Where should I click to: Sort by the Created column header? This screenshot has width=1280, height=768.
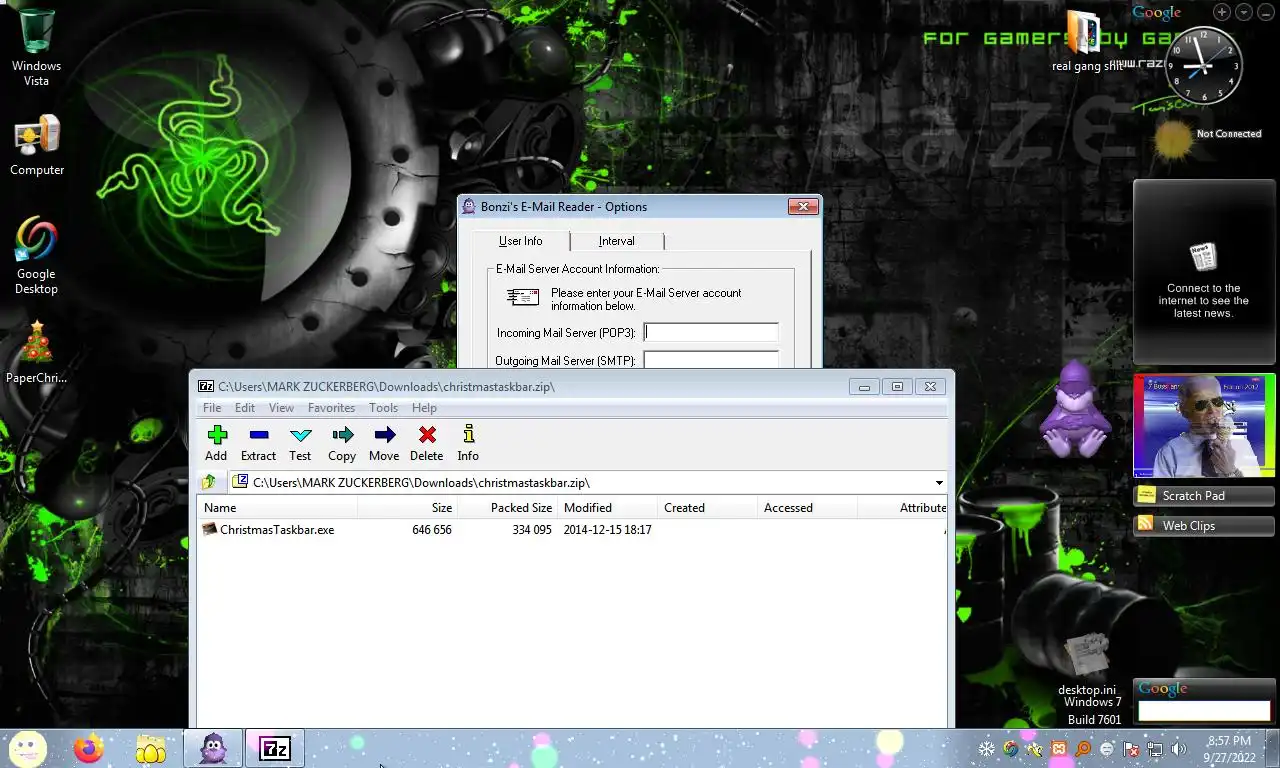point(707,508)
